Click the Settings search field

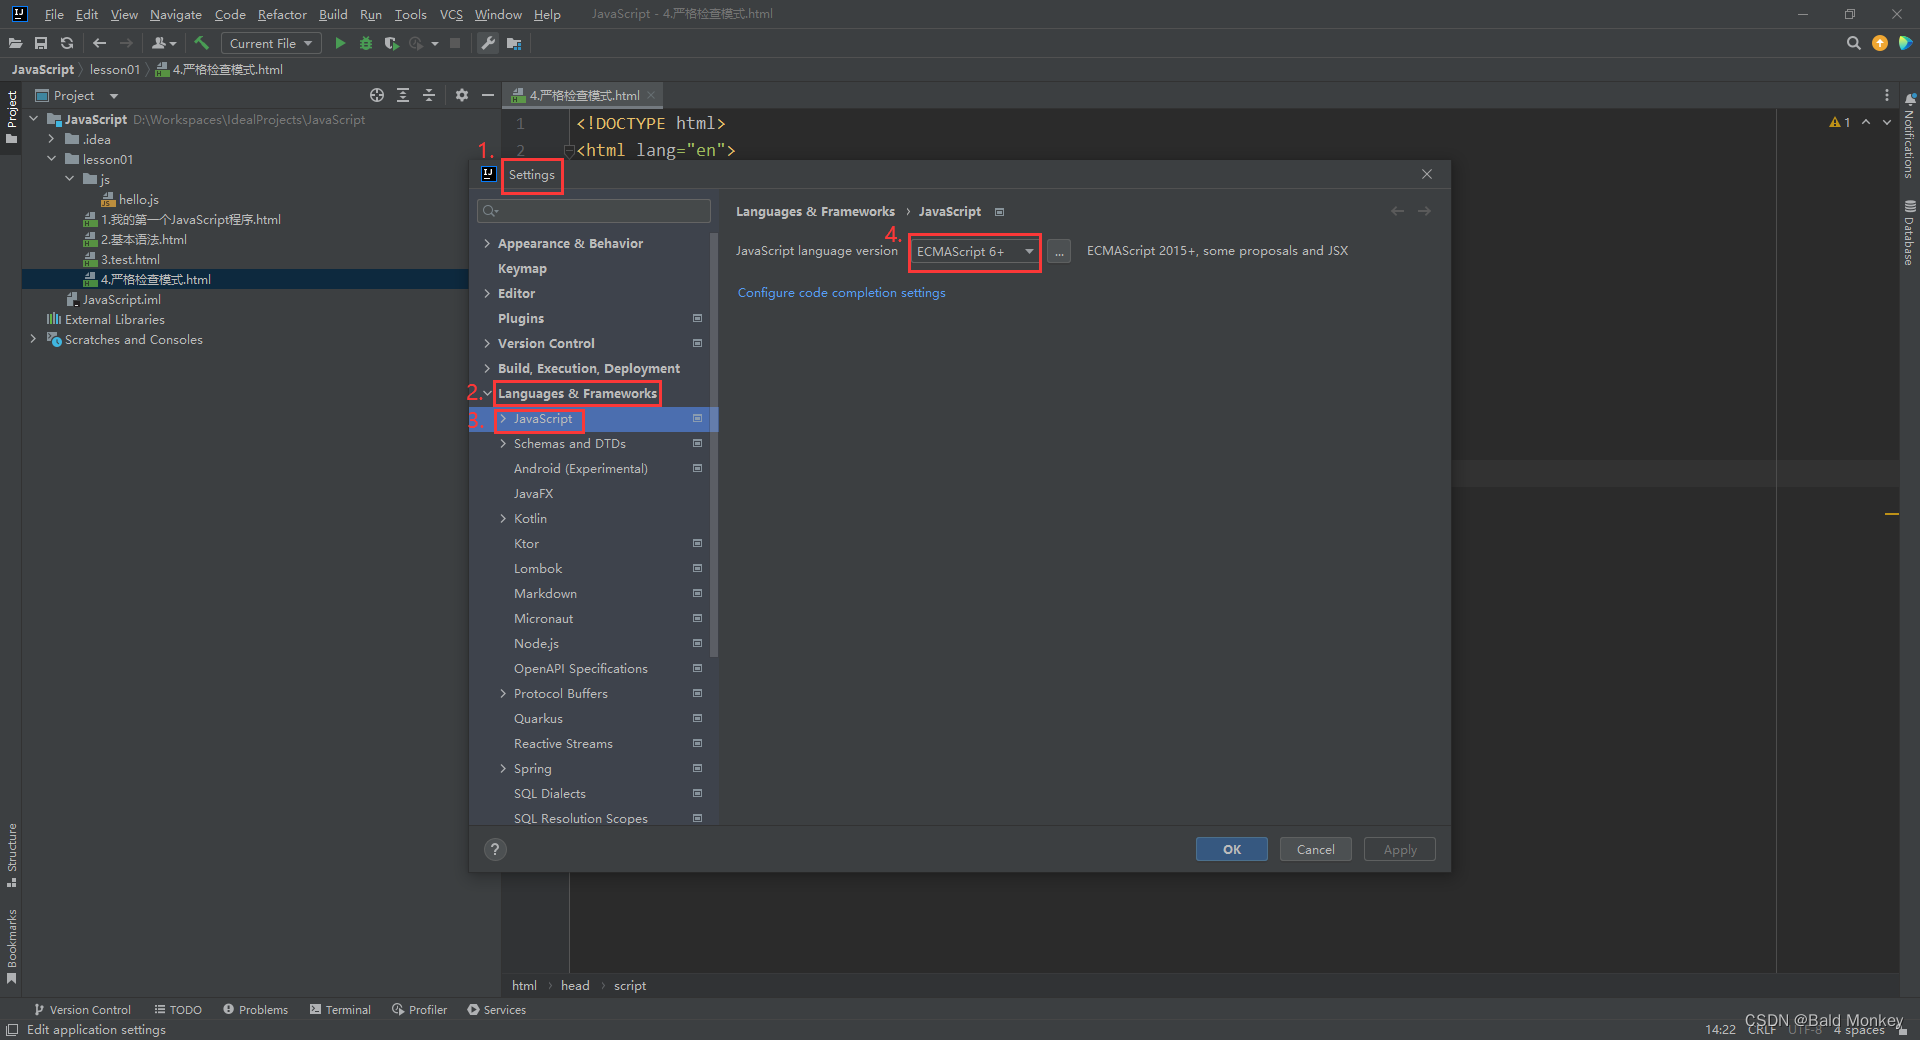coord(594,210)
